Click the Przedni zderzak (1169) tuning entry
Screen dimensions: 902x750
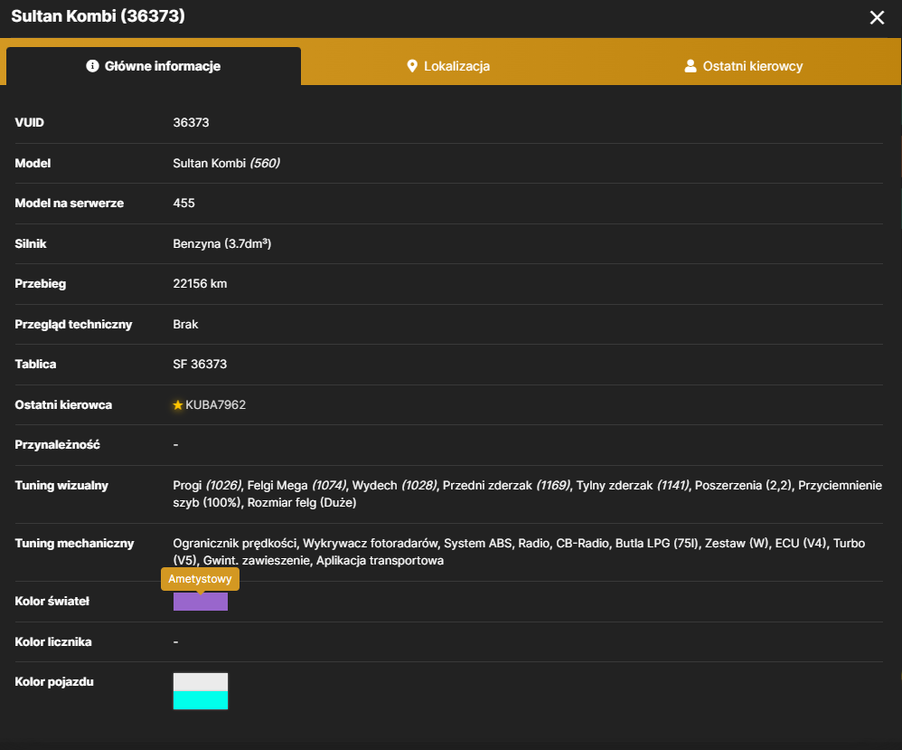506,485
